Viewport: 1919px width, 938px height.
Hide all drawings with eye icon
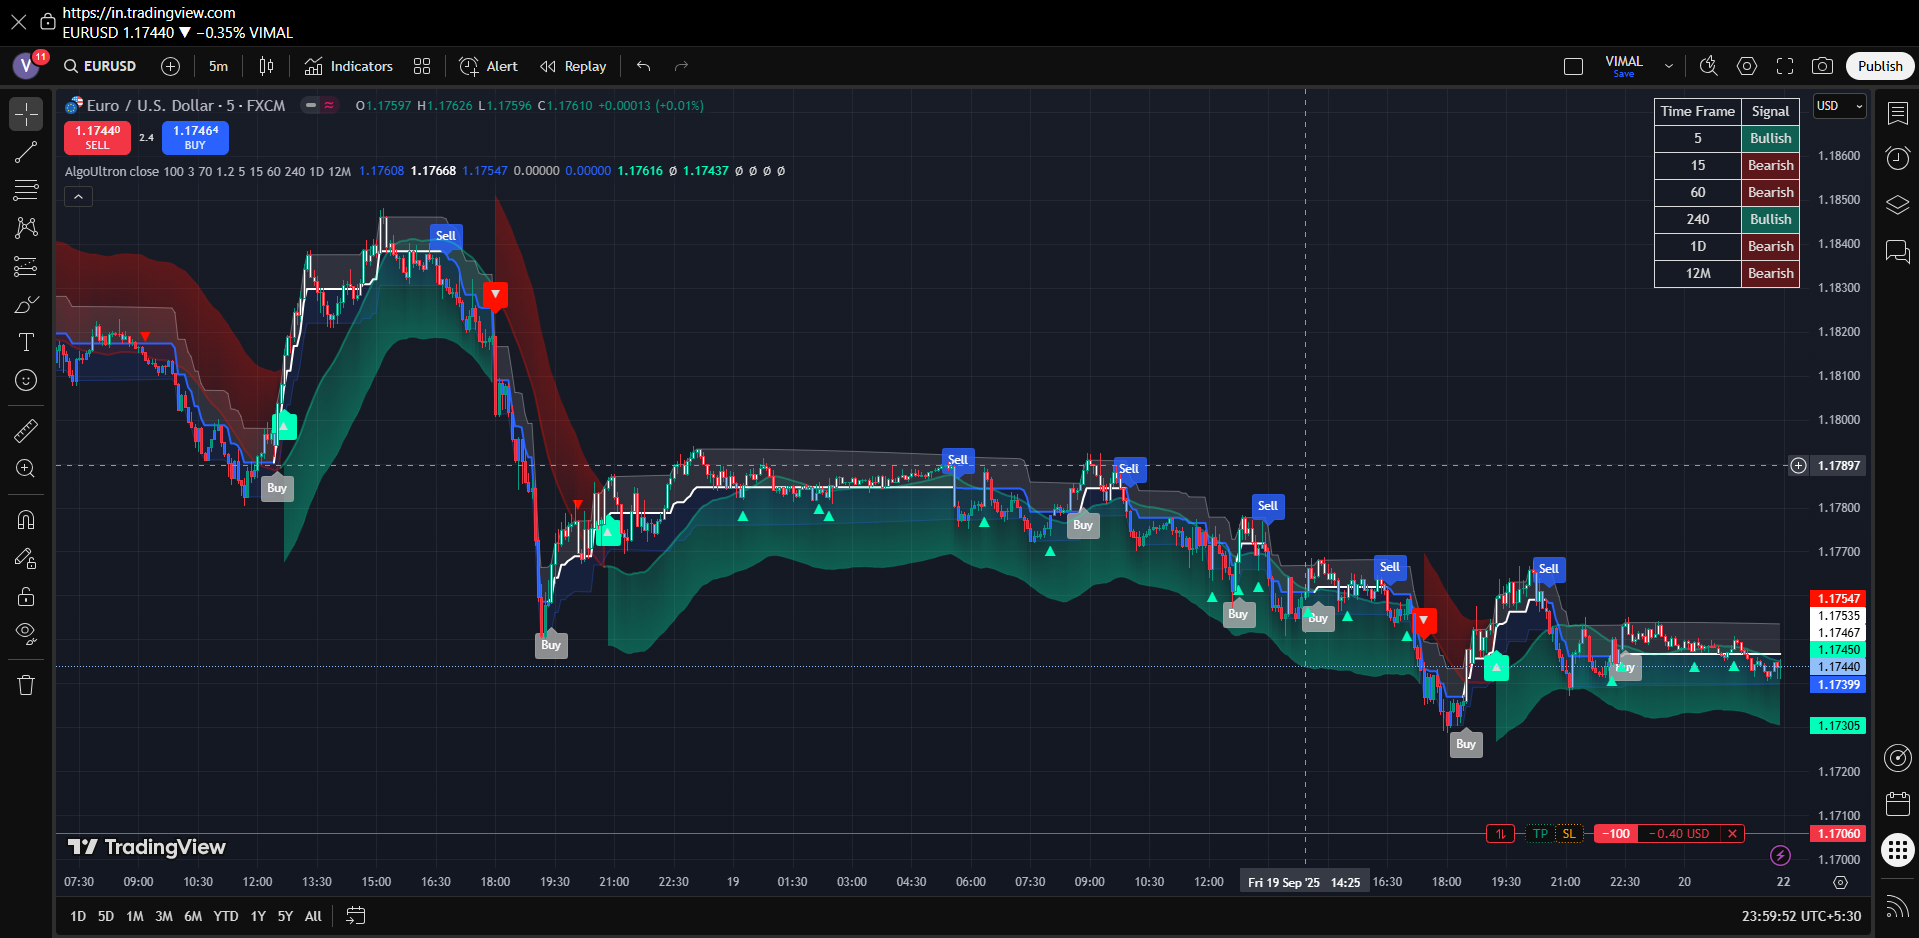click(26, 634)
